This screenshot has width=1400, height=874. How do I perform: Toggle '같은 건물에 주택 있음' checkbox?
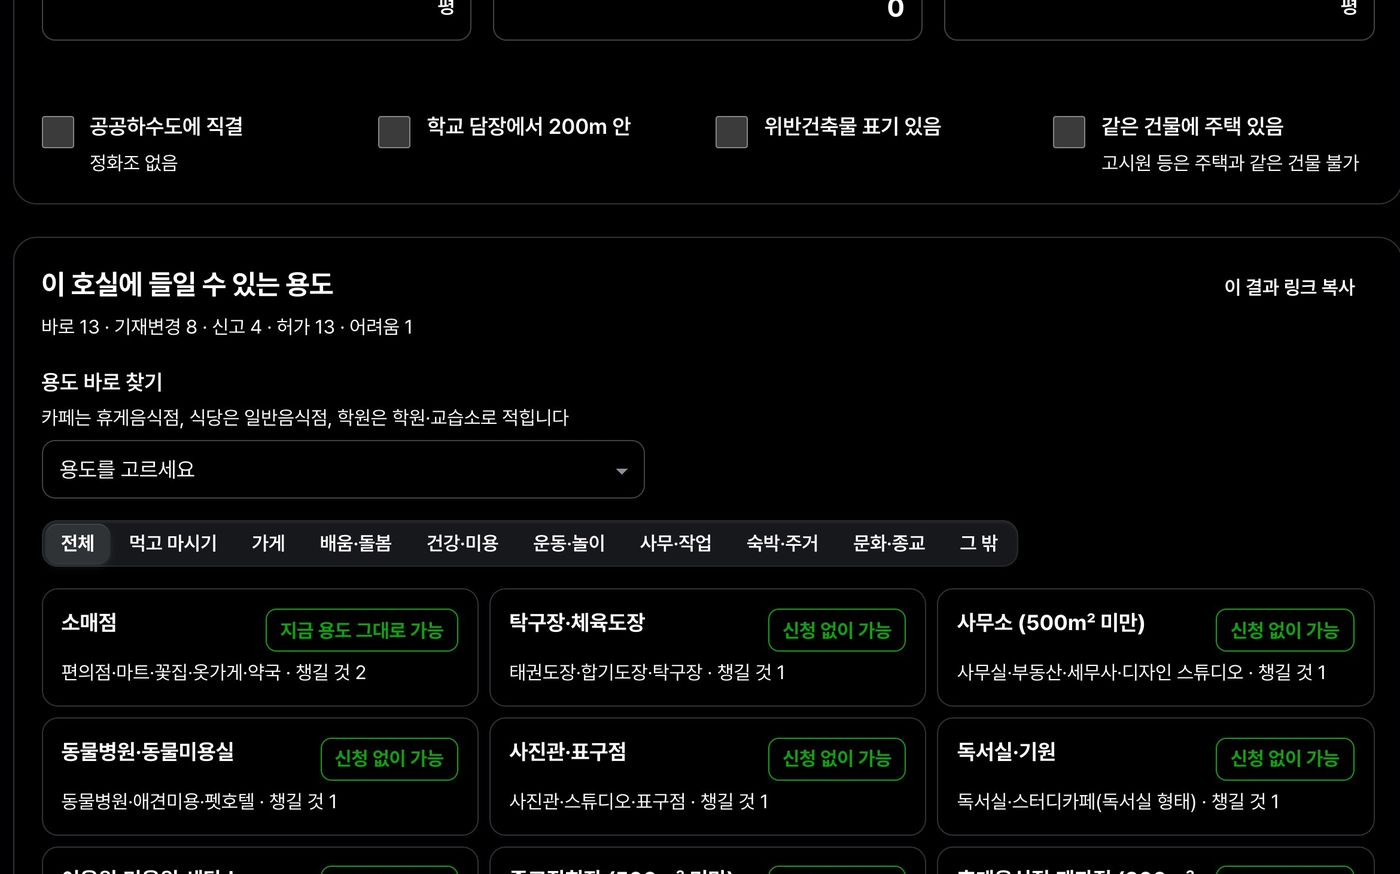(1069, 132)
